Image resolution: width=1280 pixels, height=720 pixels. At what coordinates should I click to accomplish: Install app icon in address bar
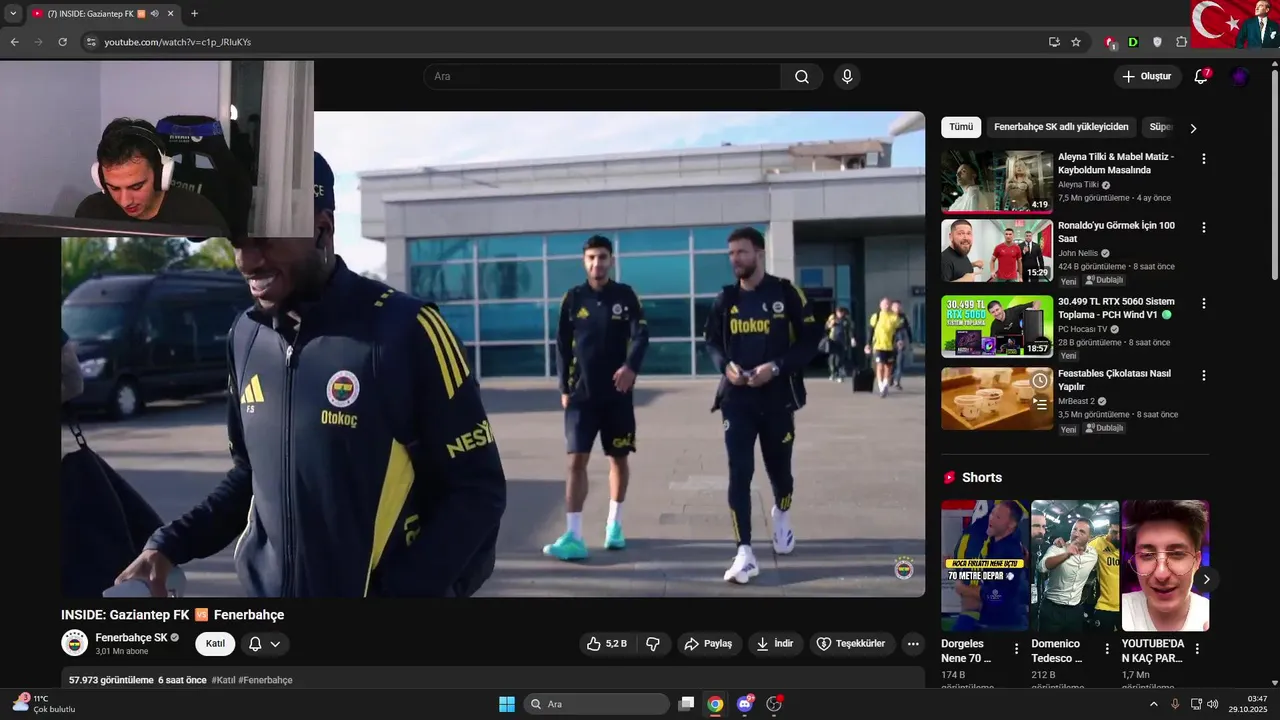[x=1054, y=42]
